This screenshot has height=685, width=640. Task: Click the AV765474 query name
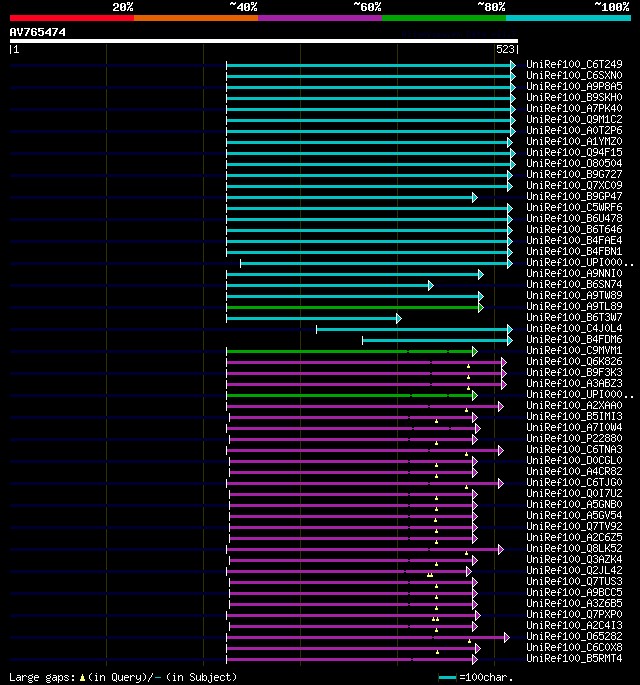tap(38, 32)
